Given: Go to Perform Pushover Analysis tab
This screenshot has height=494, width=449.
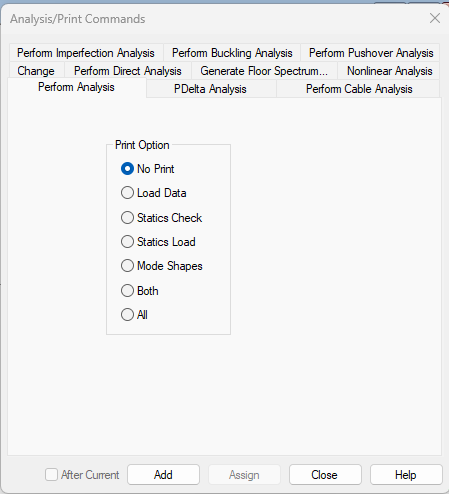Looking at the screenshot, I should tap(371, 53).
